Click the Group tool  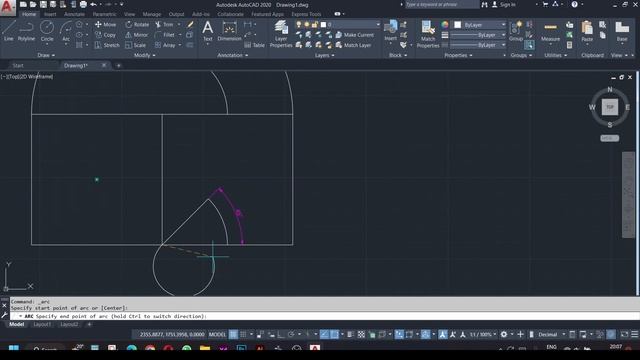(x=516, y=31)
